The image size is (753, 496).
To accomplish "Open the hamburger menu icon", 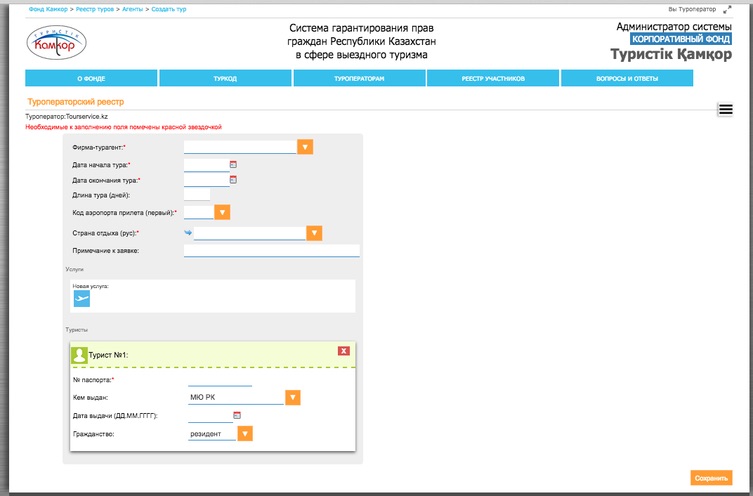I will click(x=726, y=110).
